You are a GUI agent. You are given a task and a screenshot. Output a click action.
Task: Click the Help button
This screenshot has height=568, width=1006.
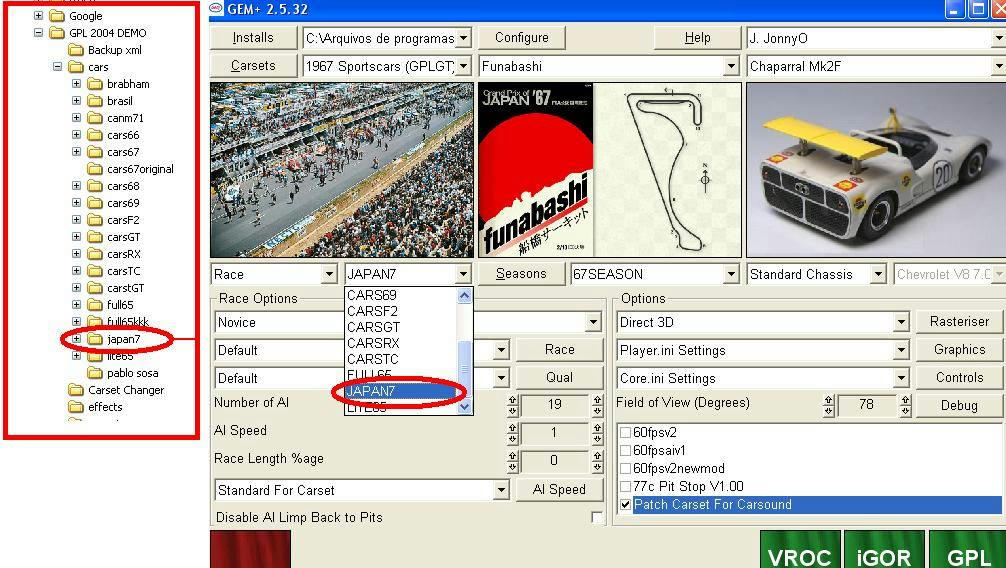click(x=697, y=38)
